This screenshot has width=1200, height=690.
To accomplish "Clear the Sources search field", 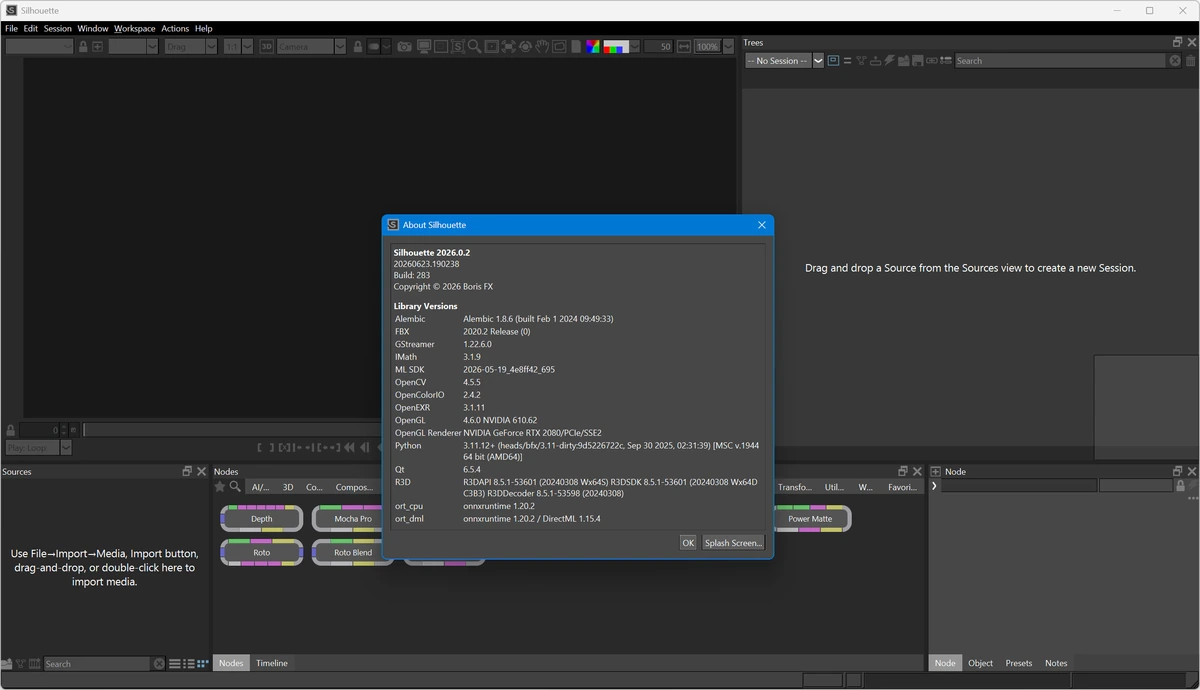I will 159,663.
